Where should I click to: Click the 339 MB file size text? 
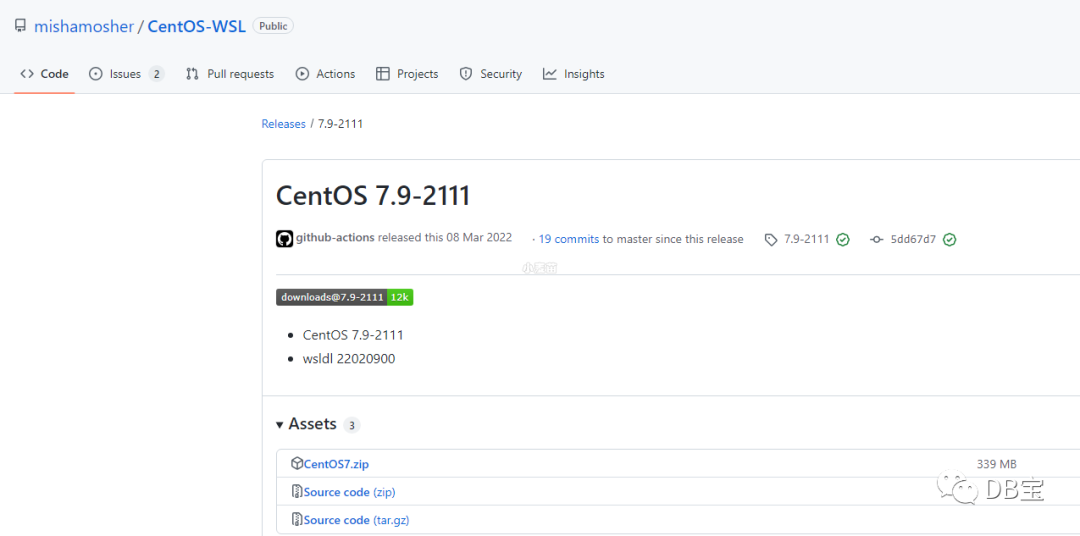pos(997,464)
